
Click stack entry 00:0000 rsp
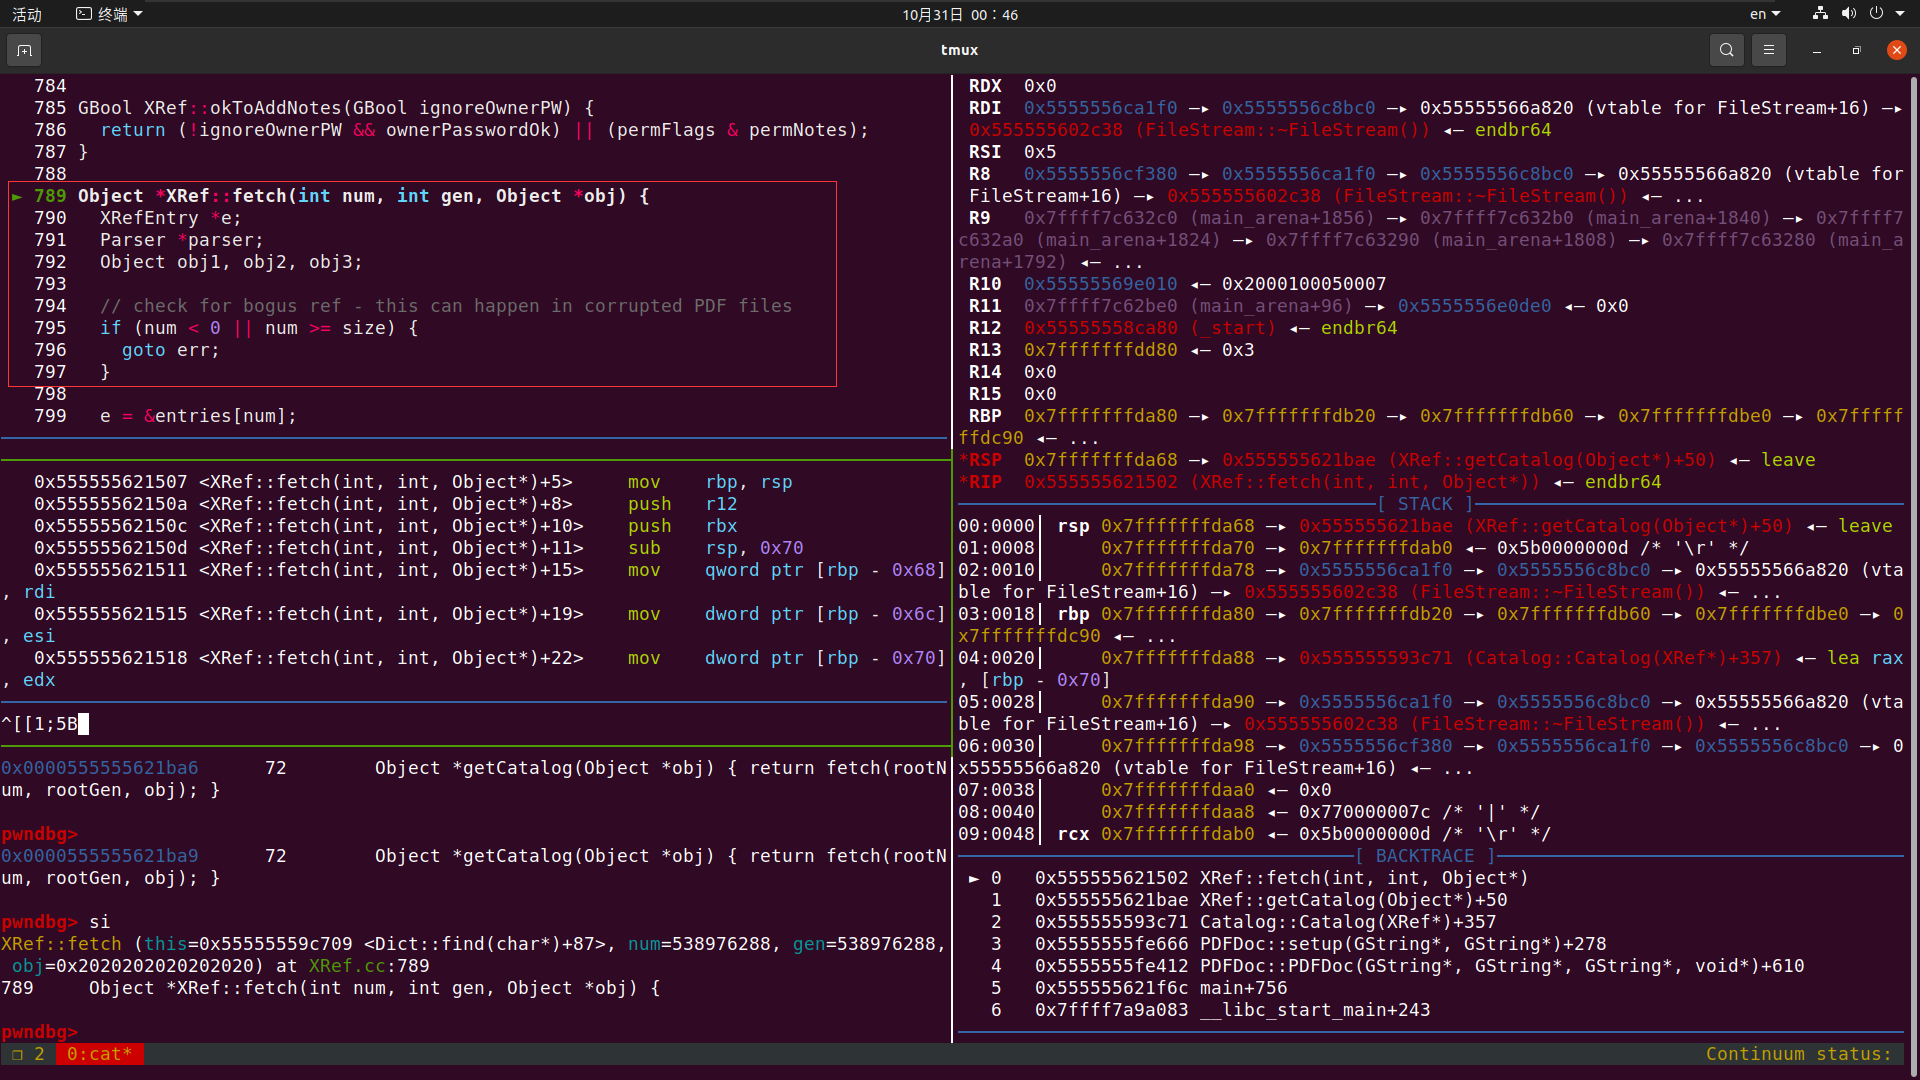pyautogui.click(x=1425, y=526)
